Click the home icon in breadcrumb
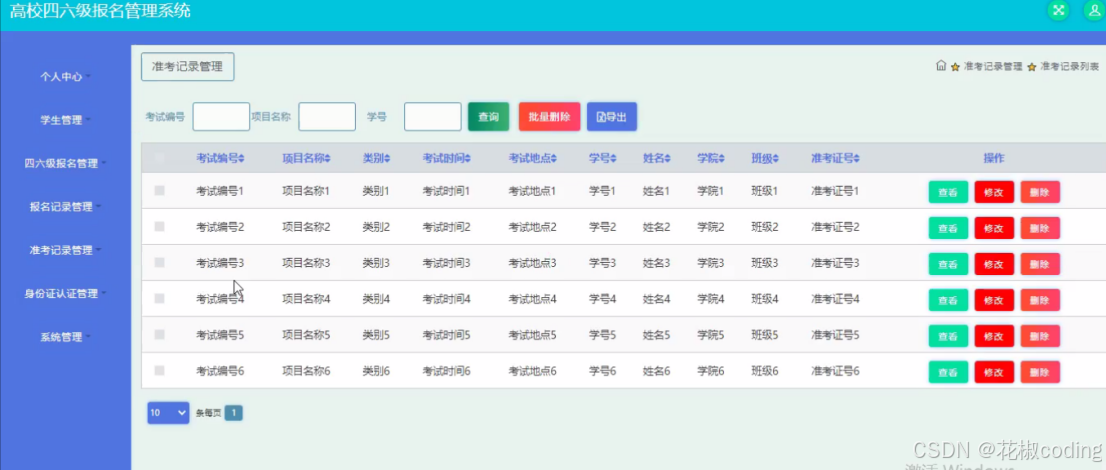This screenshot has width=1106, height=470. [x=940, y=66]
